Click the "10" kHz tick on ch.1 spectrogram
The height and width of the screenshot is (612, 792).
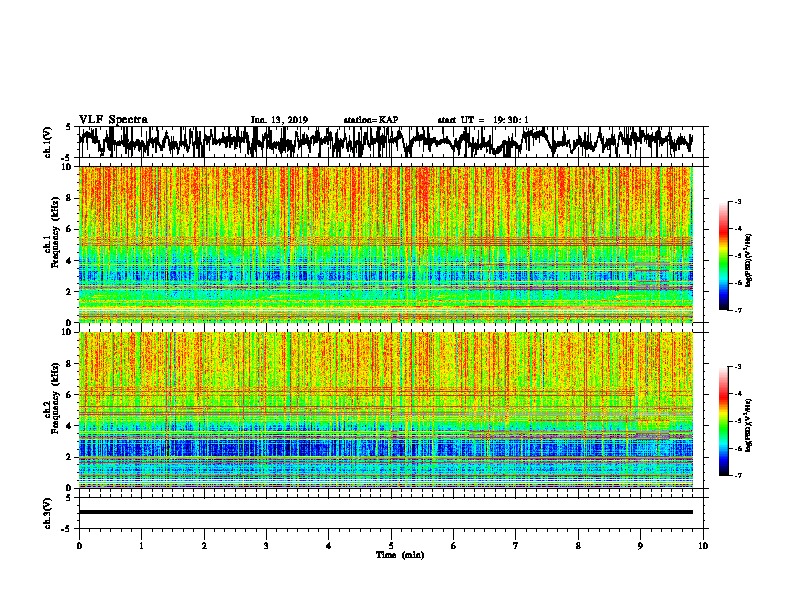pos(68,167)
